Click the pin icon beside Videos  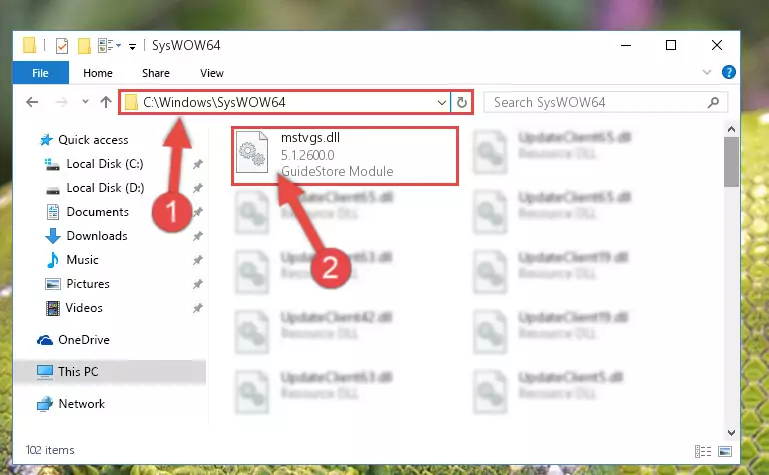pos(198,308)
